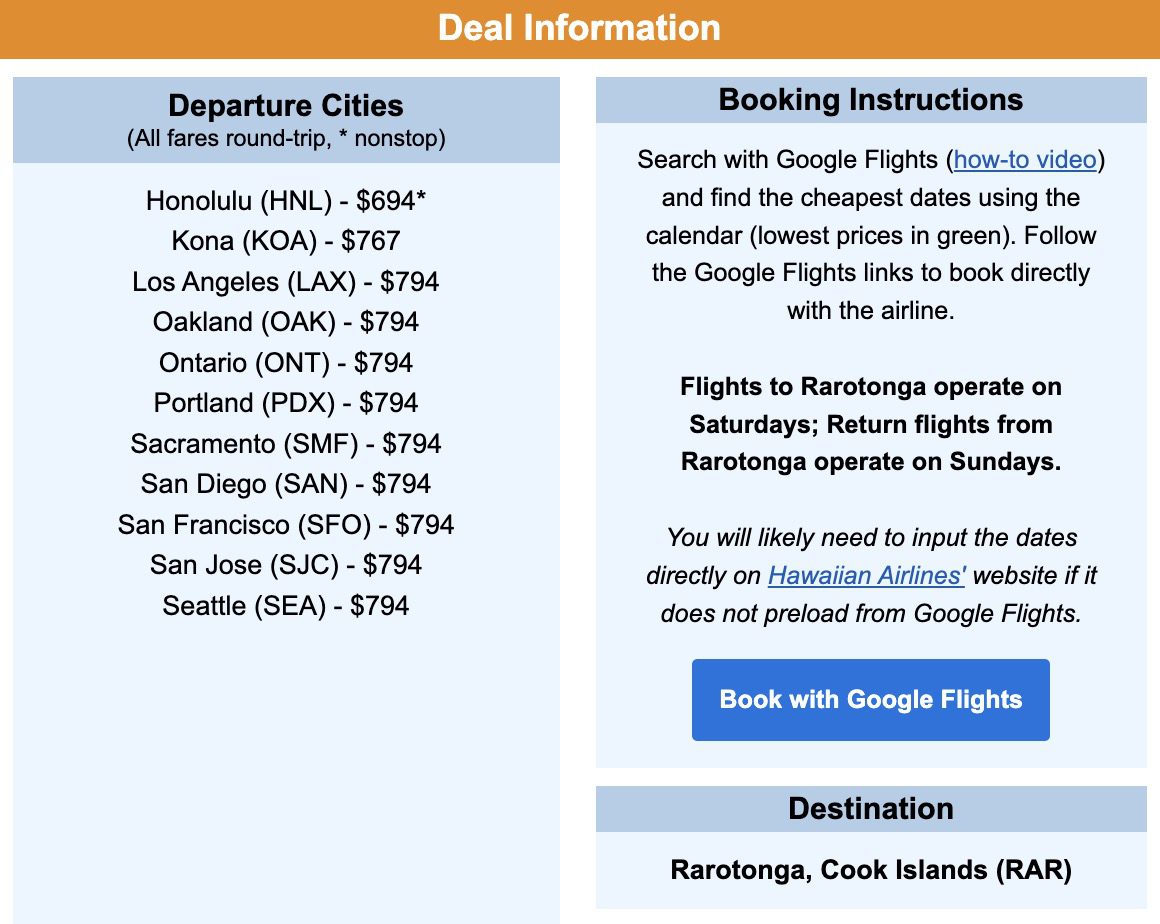This screenshot has width=1160, height=924.
Task: Select the Los Angeles (LAX) fare
Action: [284, 282]
